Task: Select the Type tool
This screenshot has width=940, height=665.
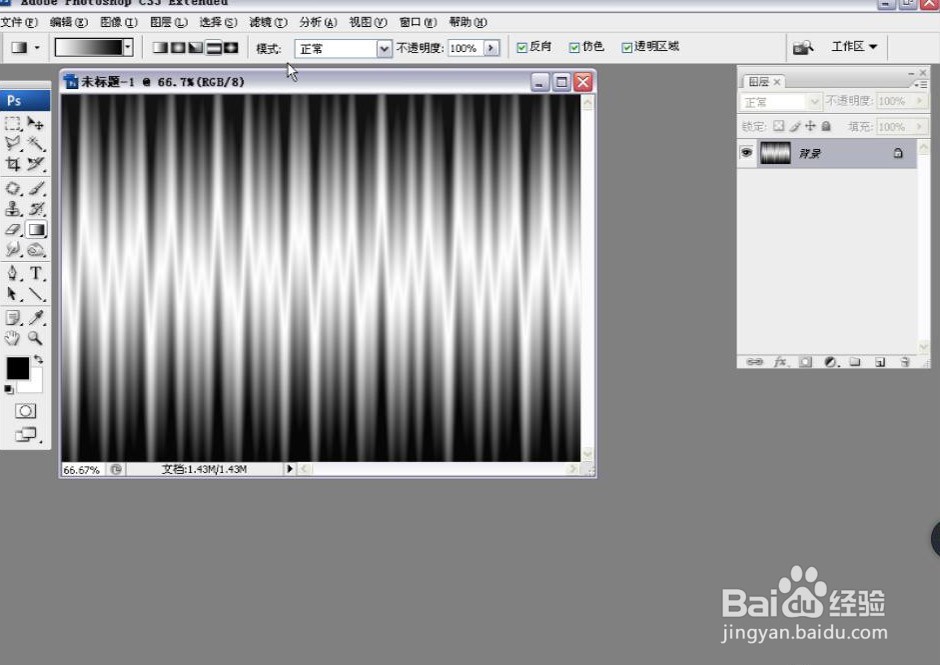Action: point(36,273)
